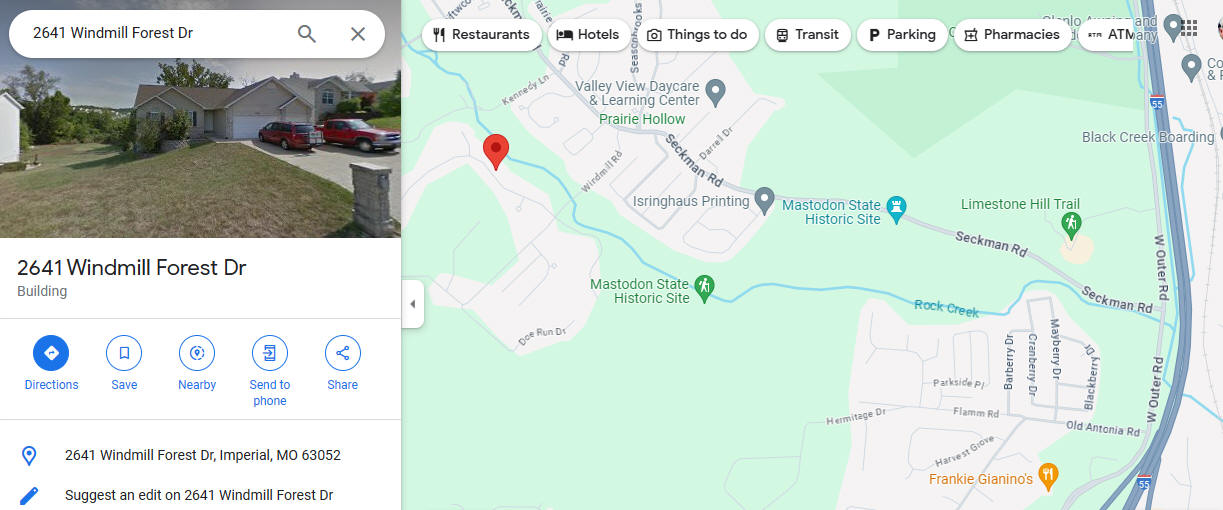
Task: Show Transit options on map
Action: point(808,35)
